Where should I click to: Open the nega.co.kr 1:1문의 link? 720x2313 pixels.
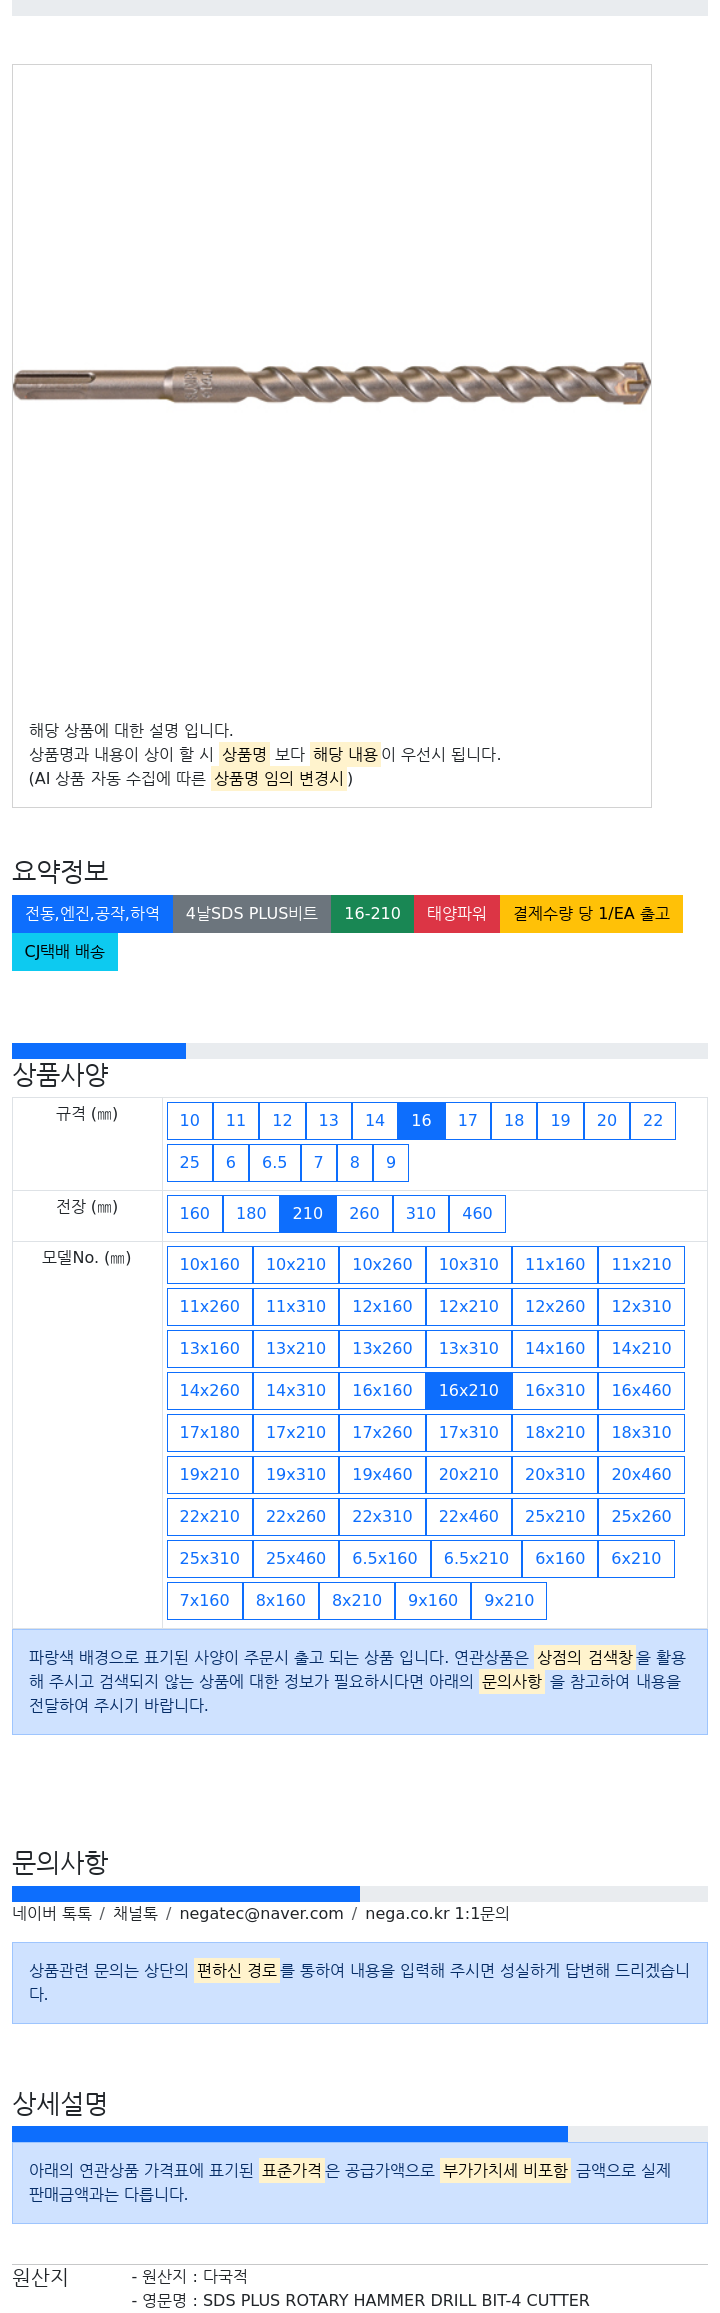[437, 1913]
